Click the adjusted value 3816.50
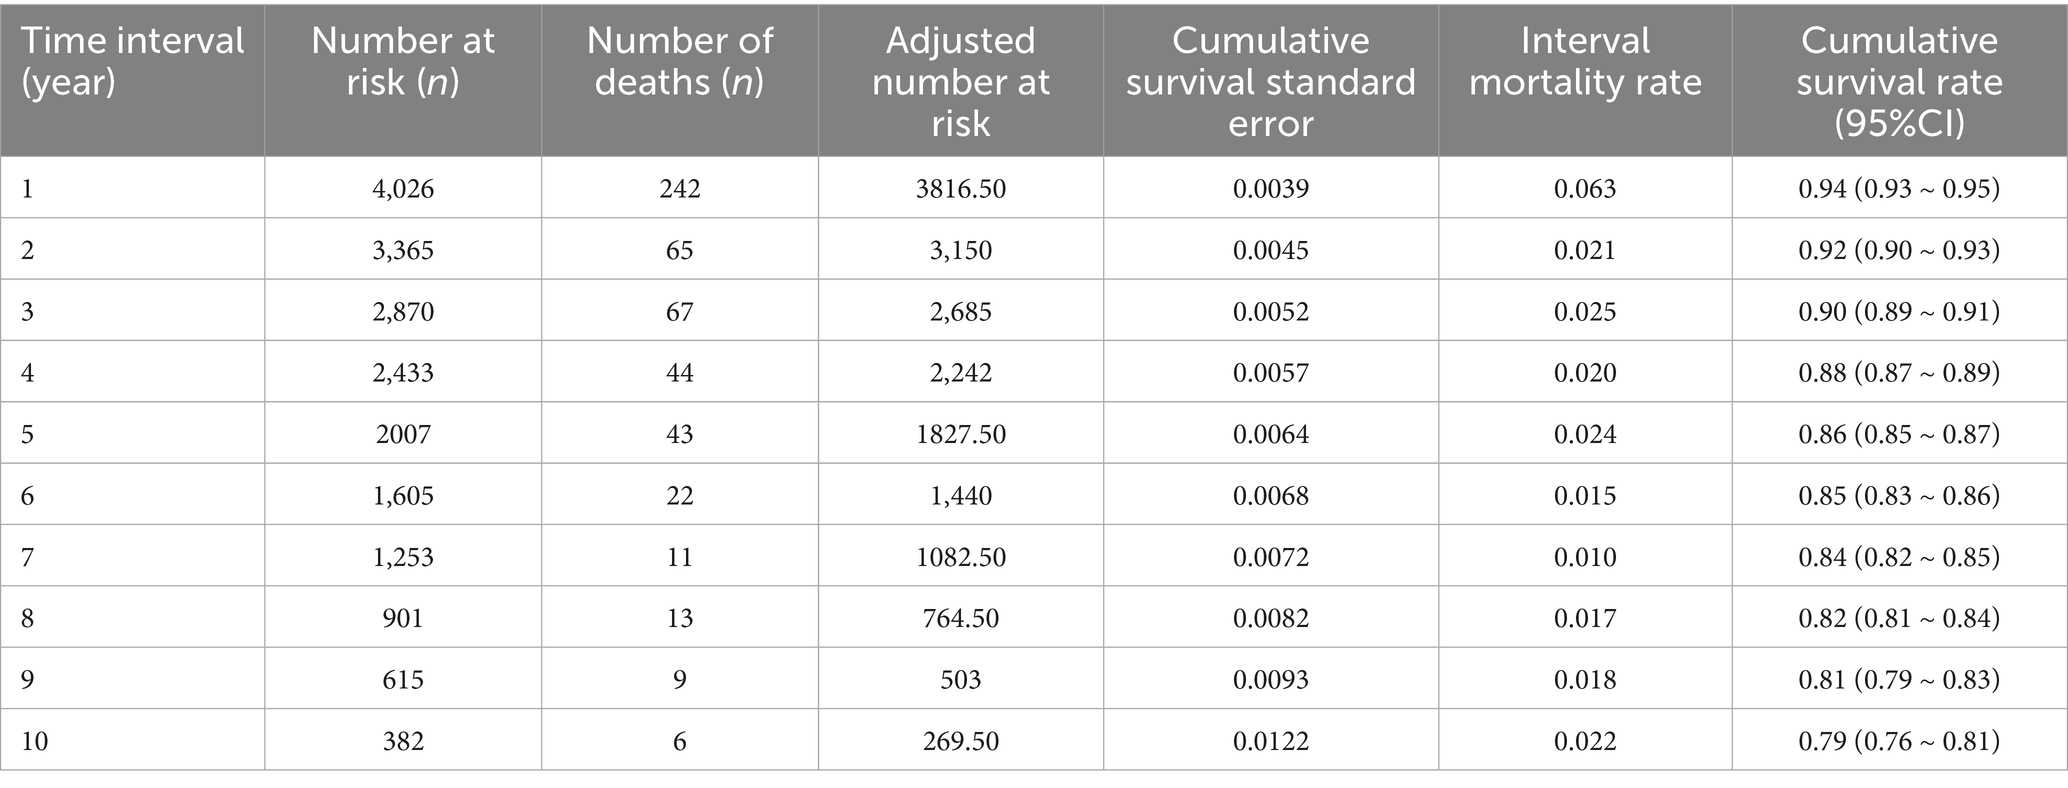Screen dimensions: 2068x788 click(960, 189)
